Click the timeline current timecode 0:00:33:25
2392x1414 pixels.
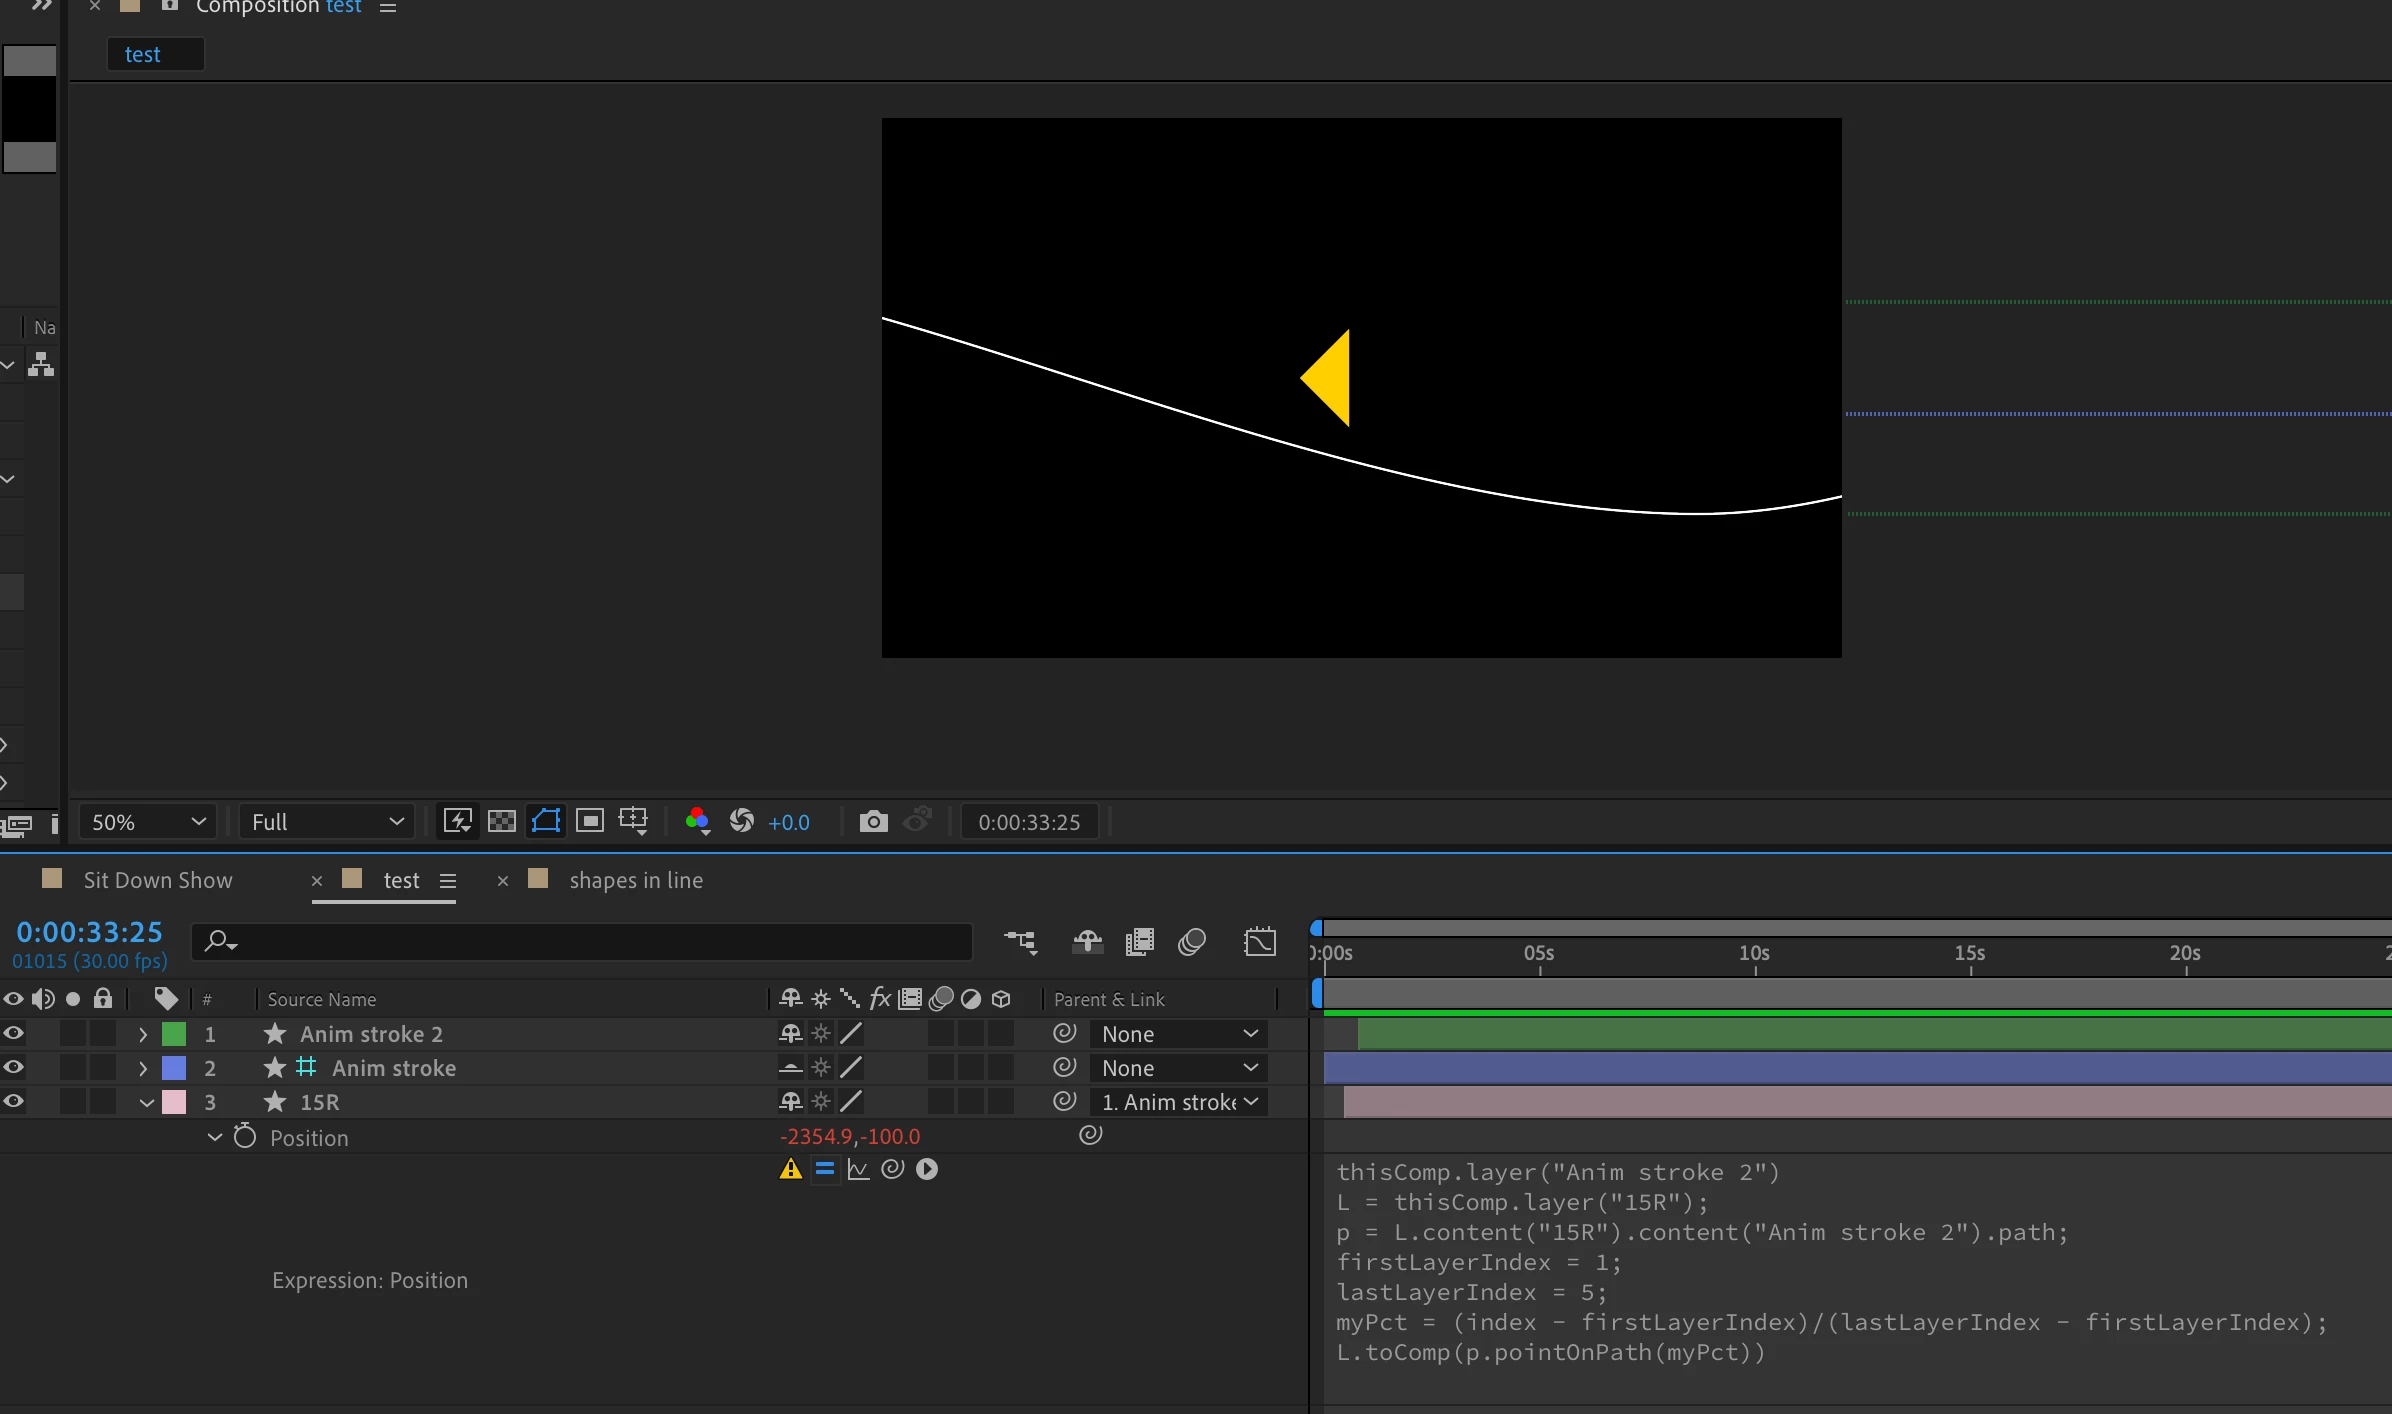[89, 932]
